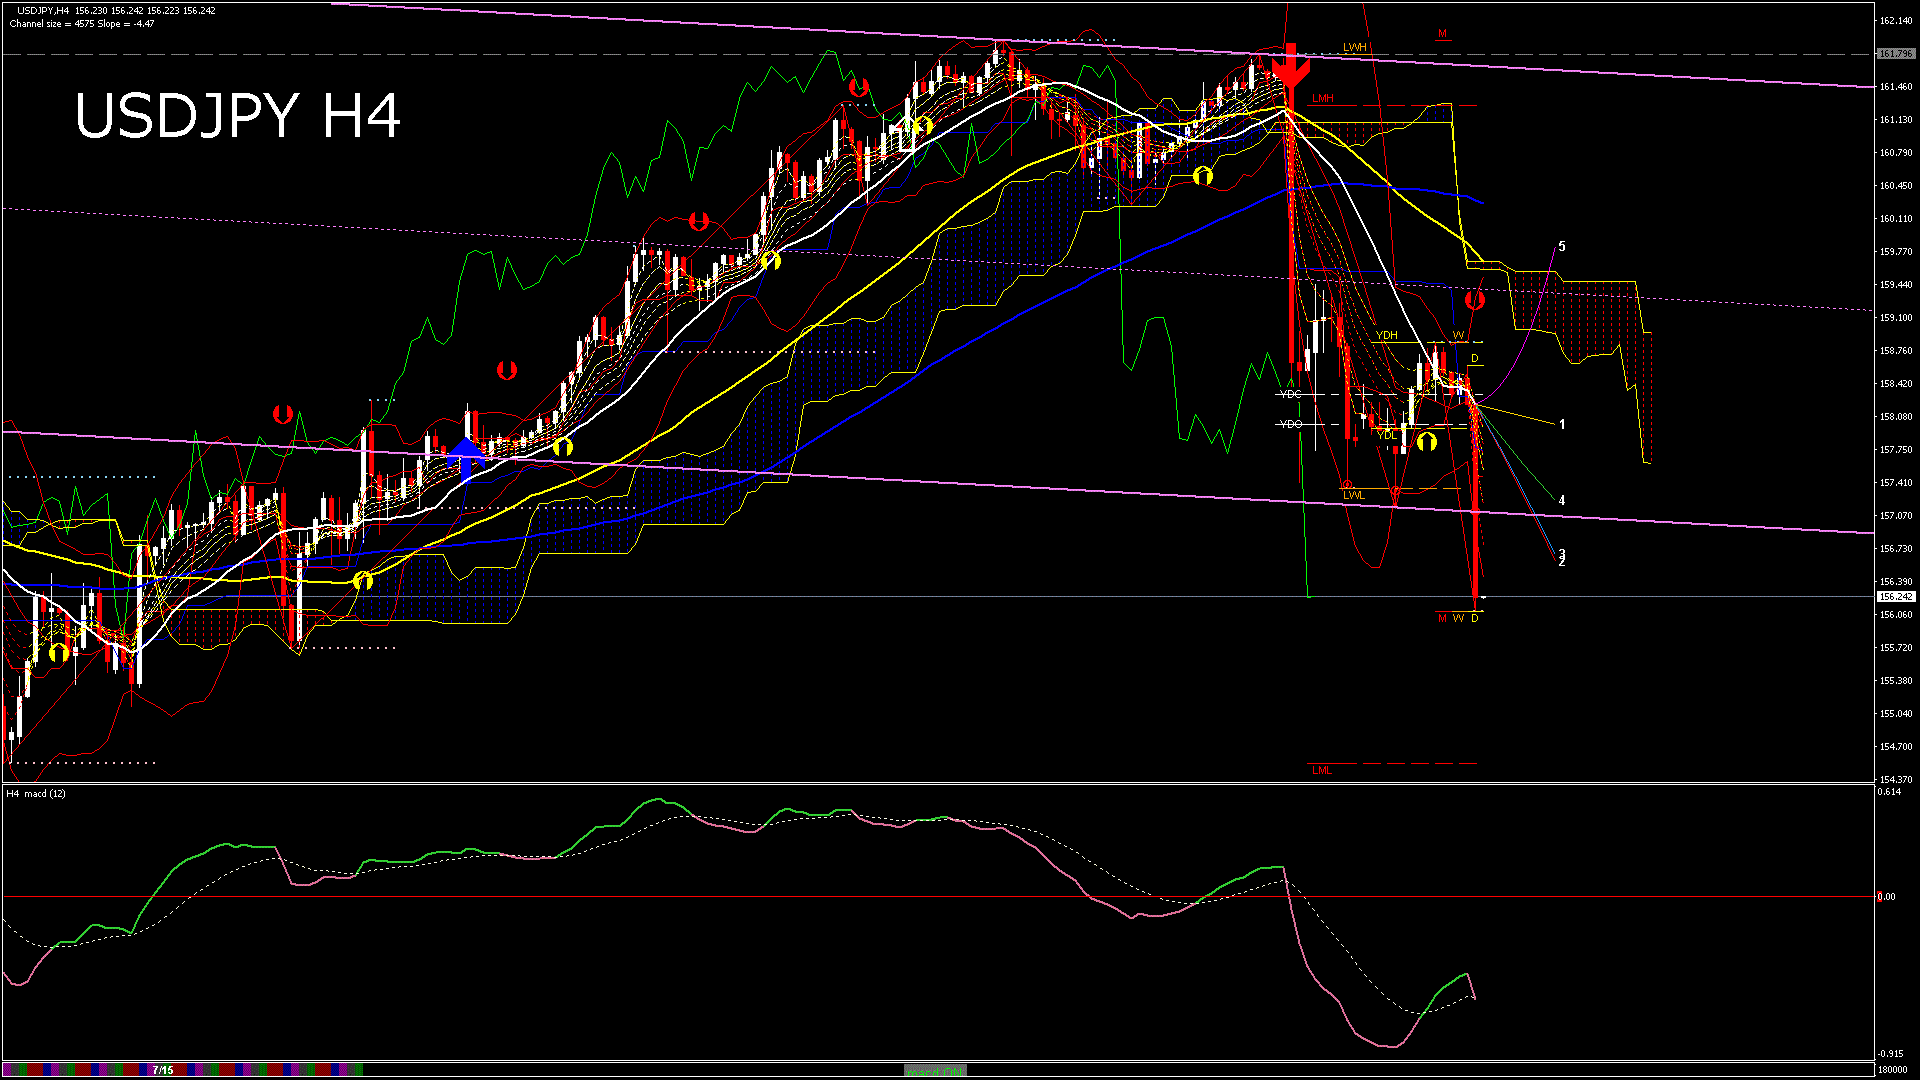Click the 161.796 price level tag
The height and width of the screenshot is (1080, 1920).
click(1895, 54)
